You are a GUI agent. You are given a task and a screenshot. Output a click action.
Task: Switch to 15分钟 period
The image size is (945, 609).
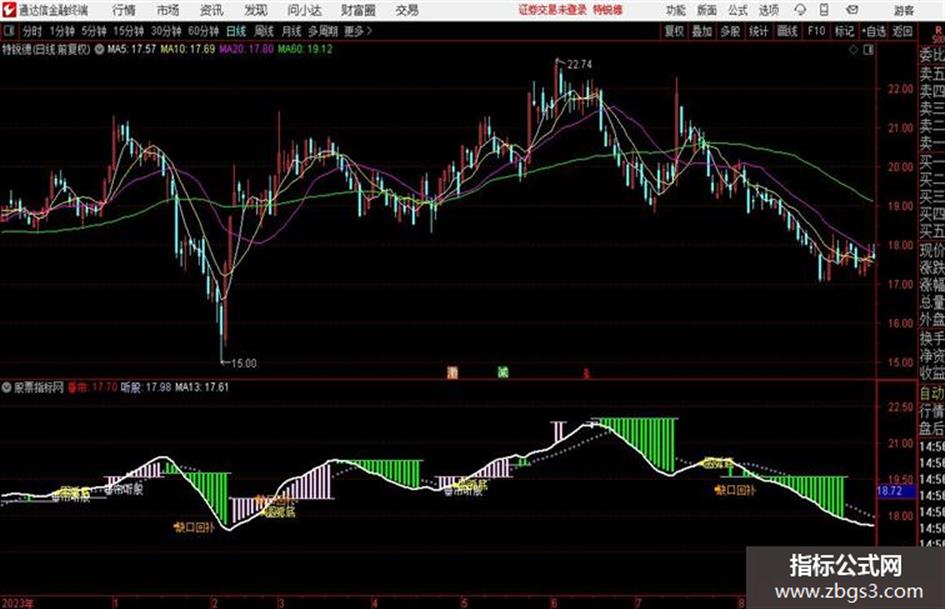[128, 31]
